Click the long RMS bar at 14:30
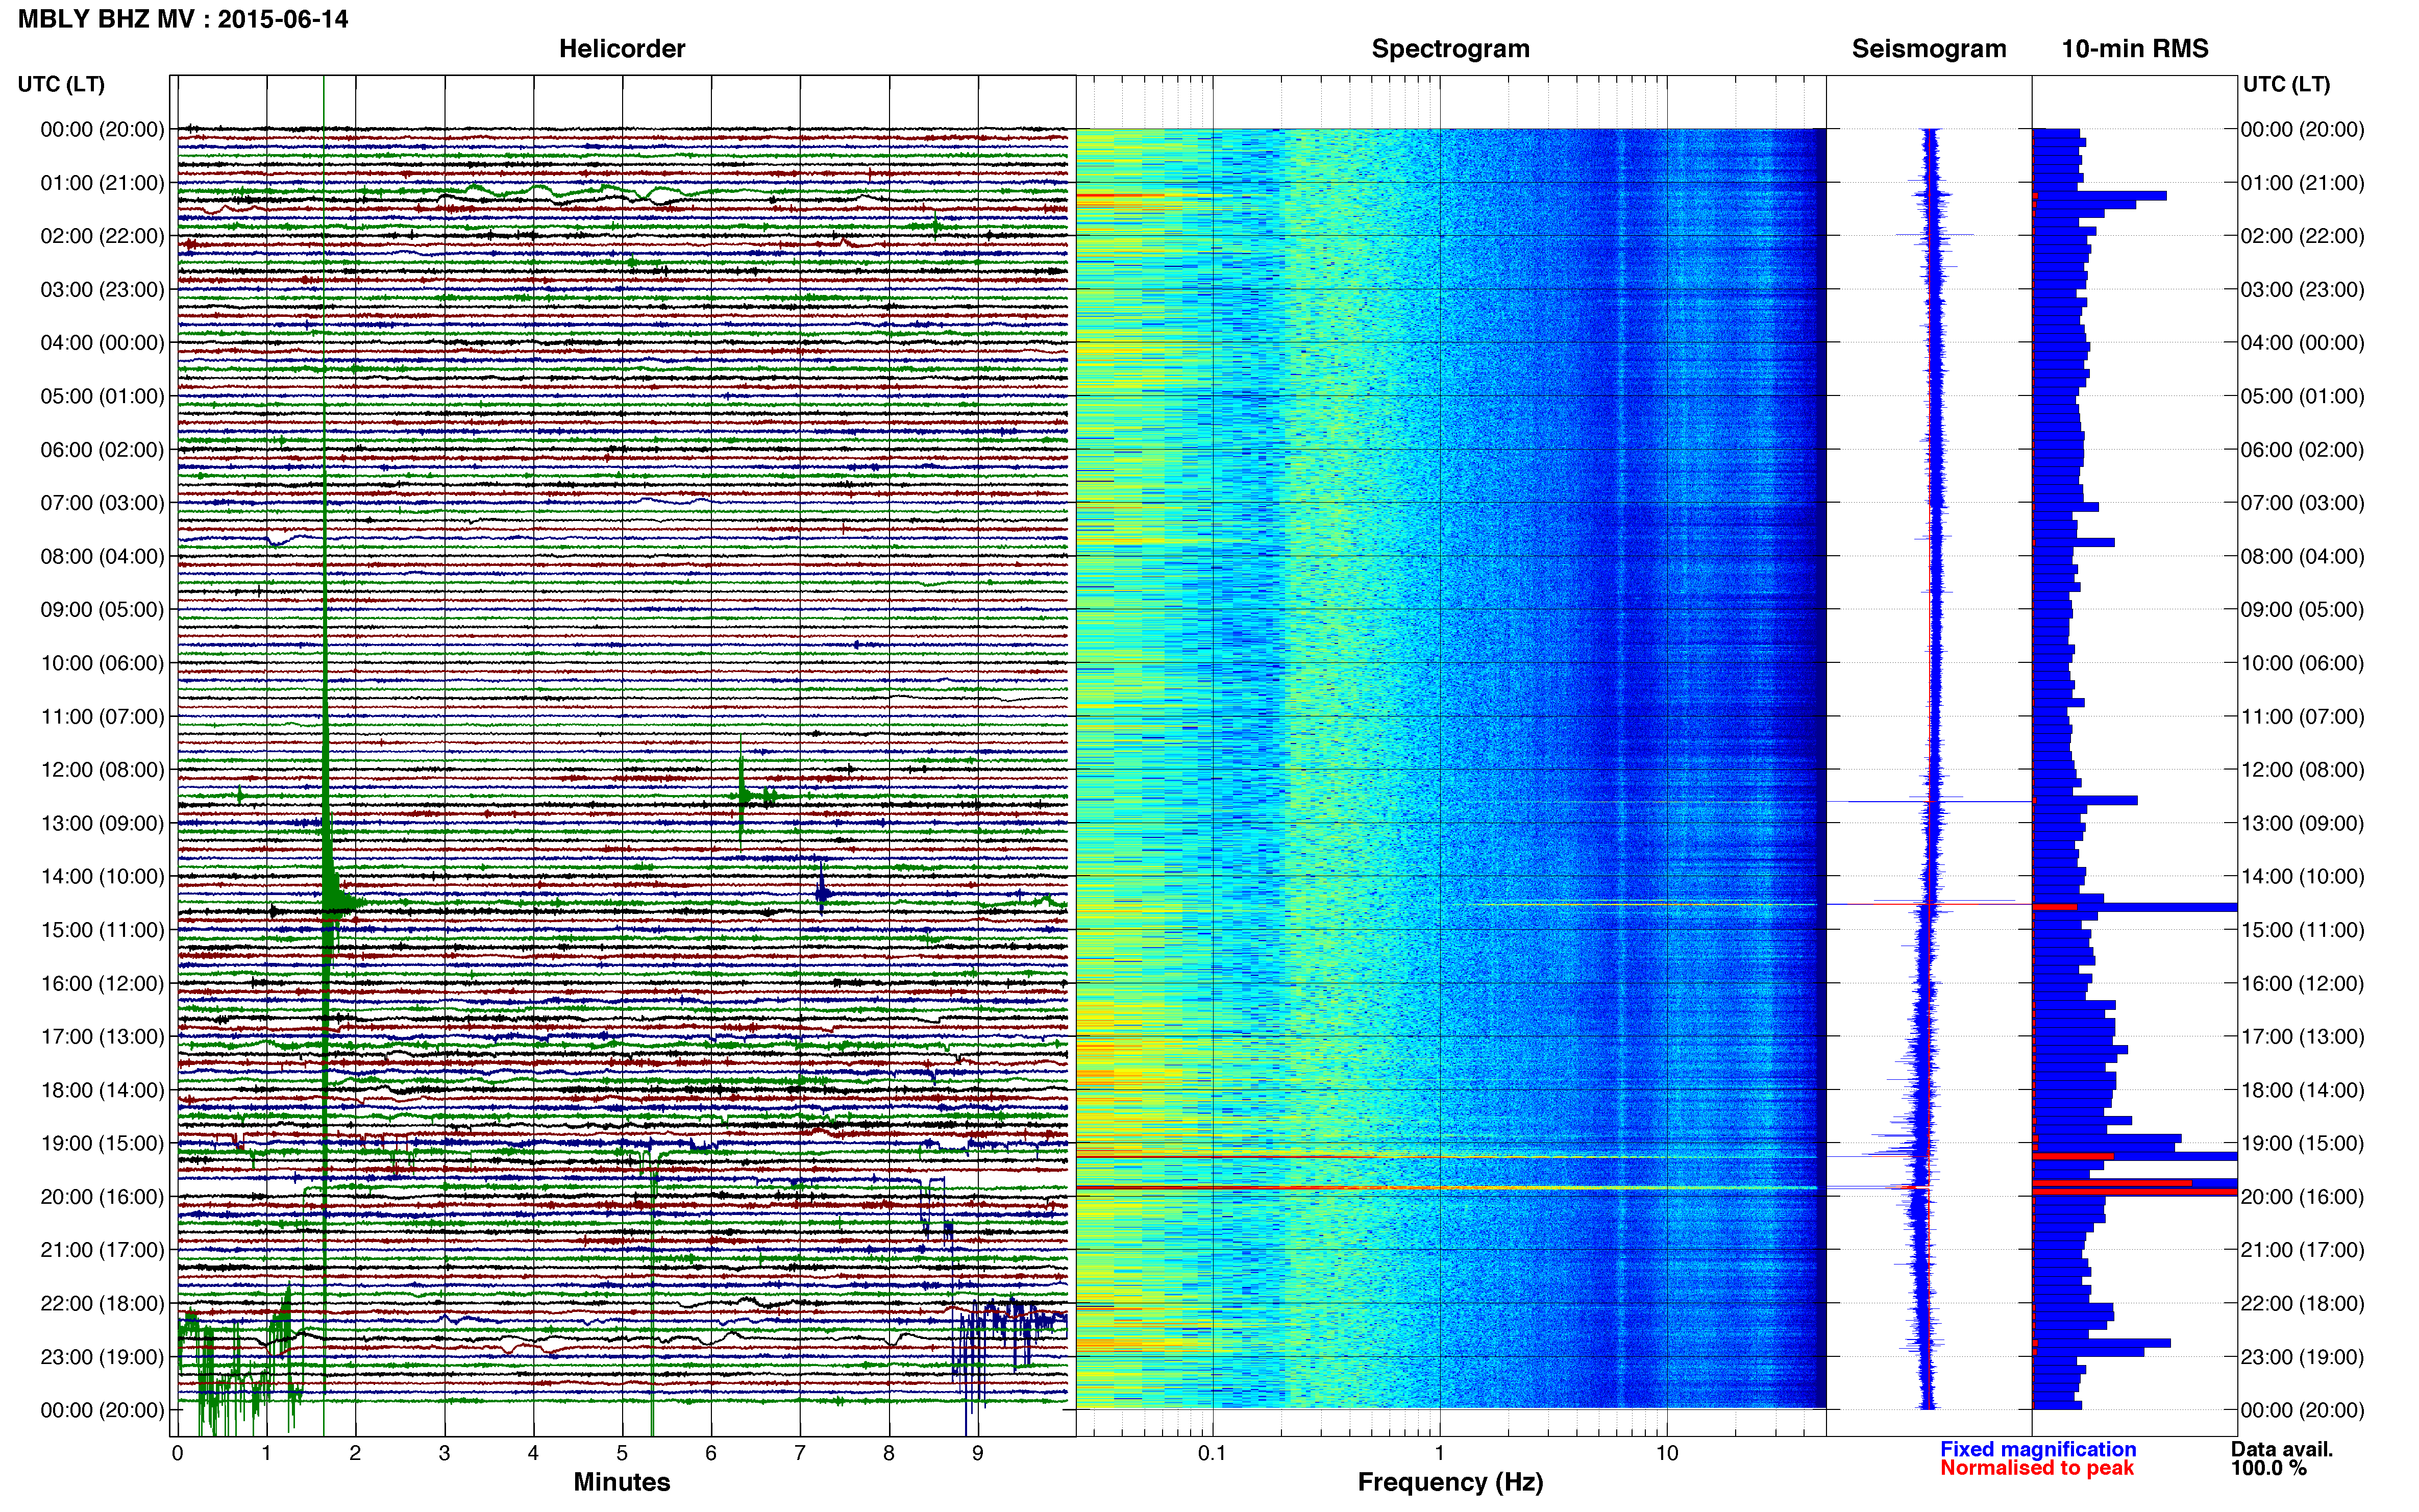Screen dimensions: 2419x1512 [2135, 907]
